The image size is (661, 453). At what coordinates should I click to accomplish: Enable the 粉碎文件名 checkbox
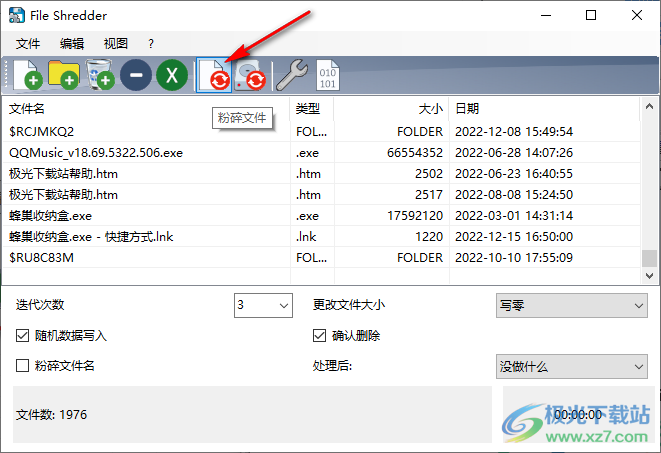coord(22,365)
